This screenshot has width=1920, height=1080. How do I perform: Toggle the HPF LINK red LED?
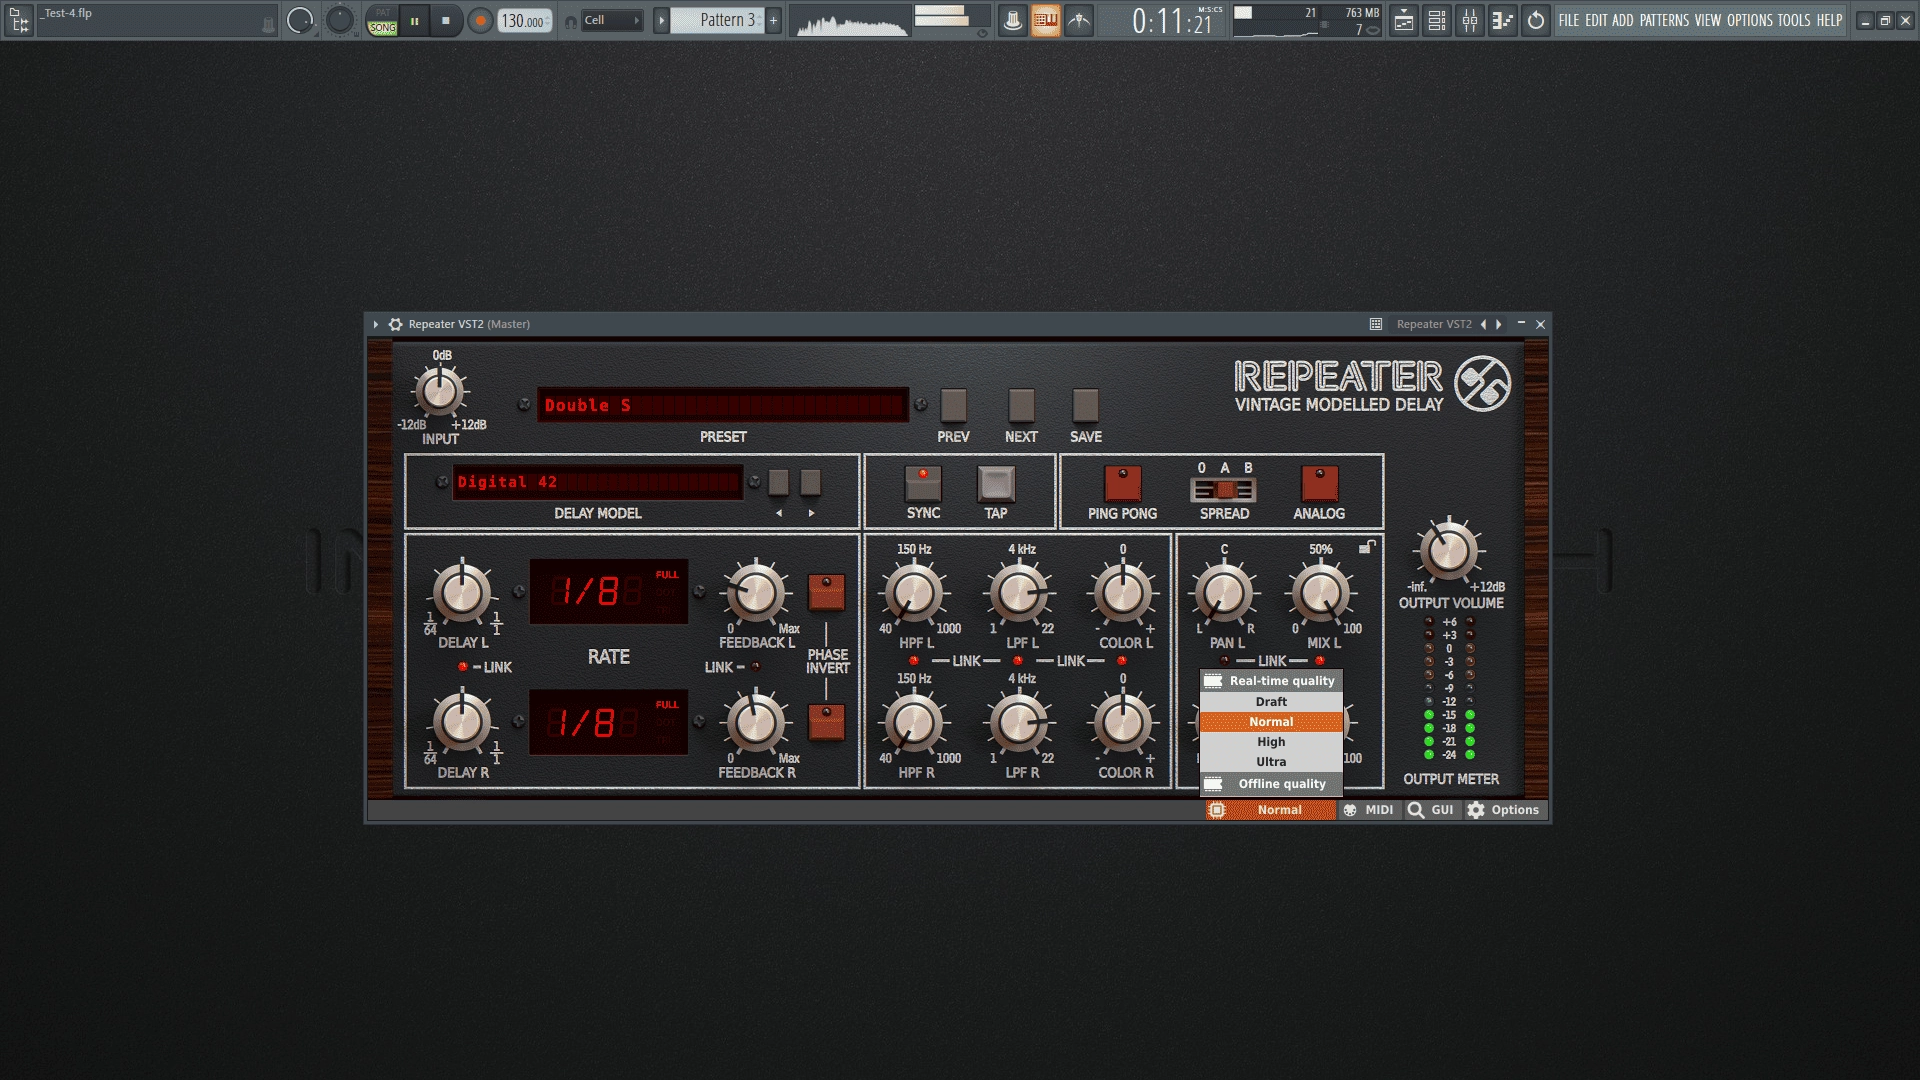tap(913, 661)
